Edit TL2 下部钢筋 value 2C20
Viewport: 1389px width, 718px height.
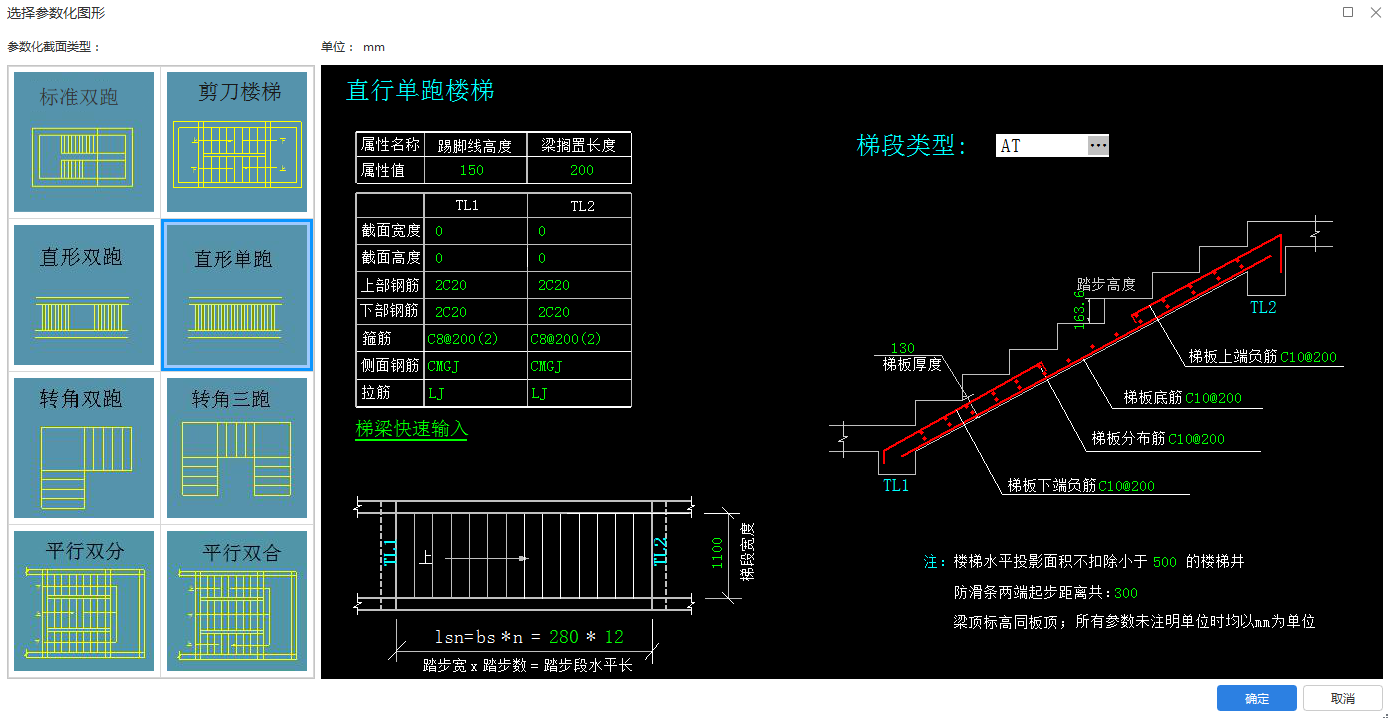click(x=554, y=312)
